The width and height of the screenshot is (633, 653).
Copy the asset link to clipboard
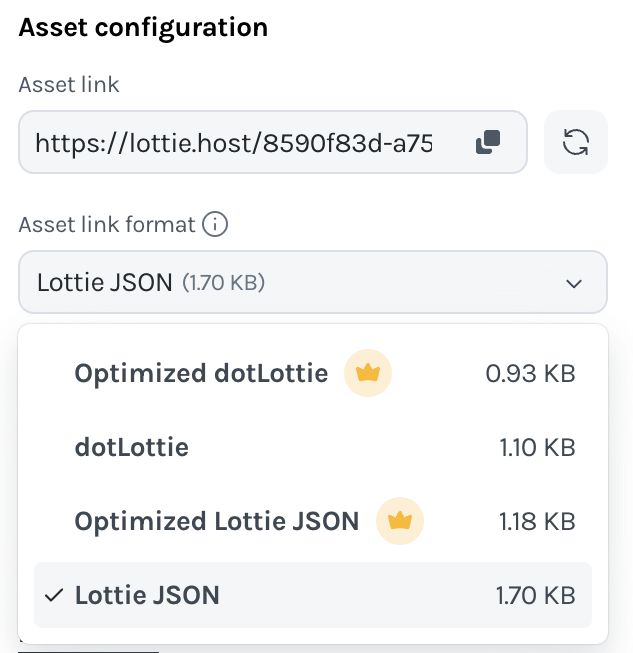coord(488,142)
